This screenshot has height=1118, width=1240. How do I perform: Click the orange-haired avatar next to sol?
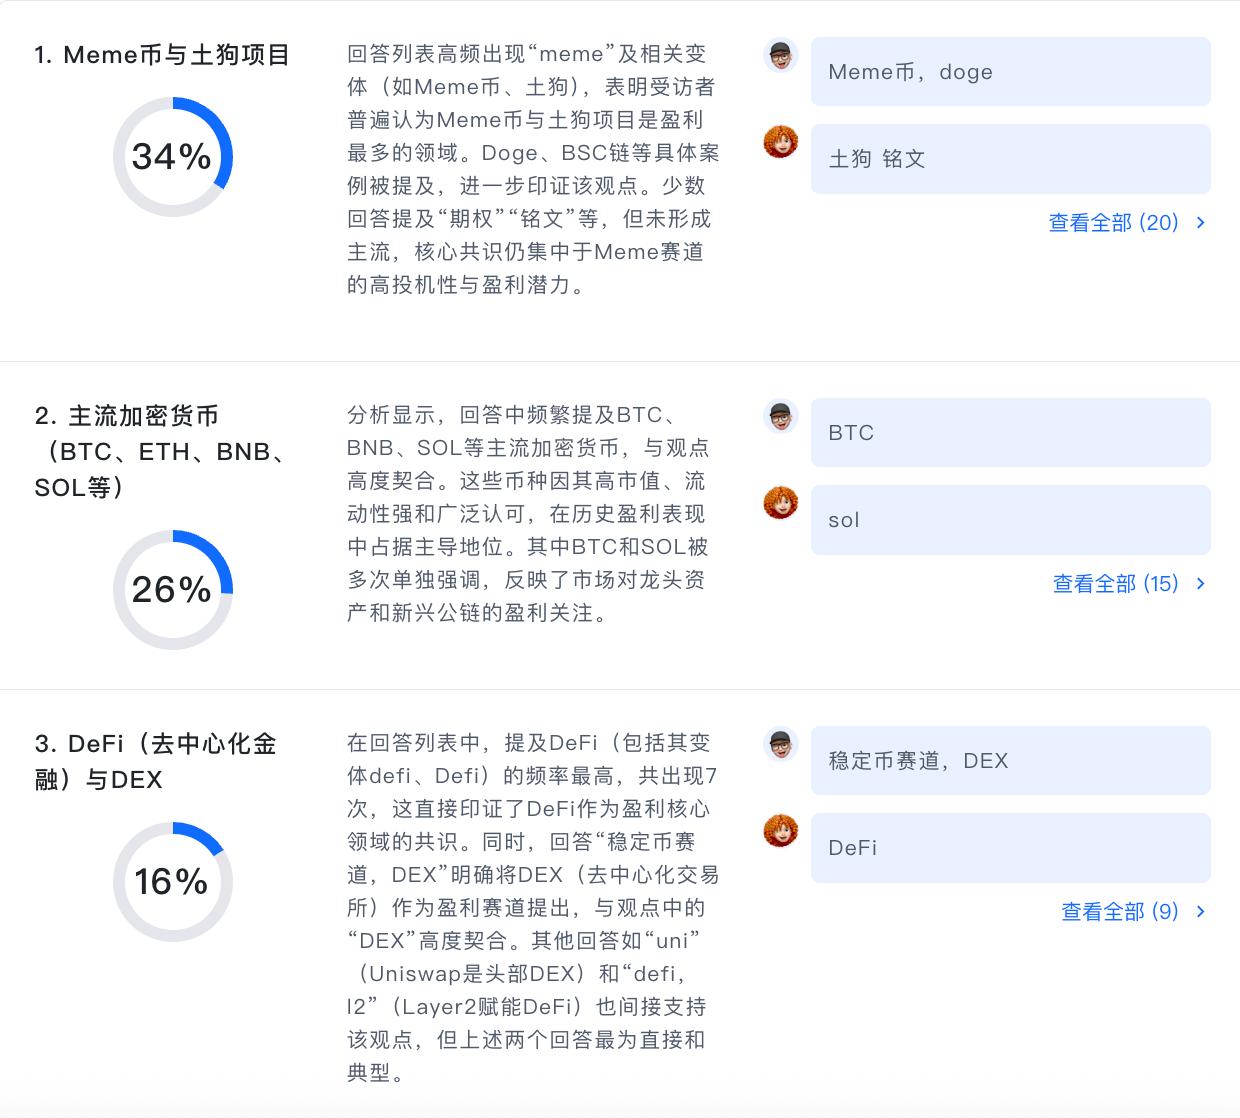coord(779,504)
